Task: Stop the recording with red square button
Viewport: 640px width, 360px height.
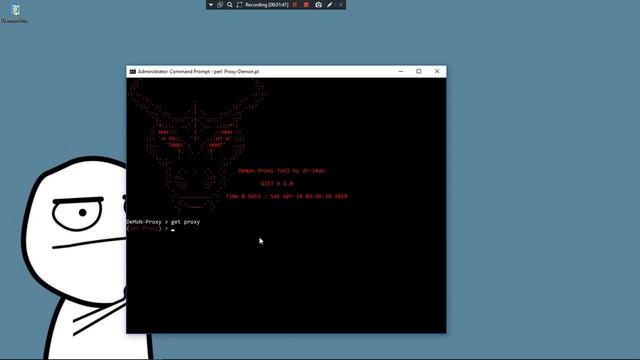Action: pyautogui.click(x=306, y=5)
